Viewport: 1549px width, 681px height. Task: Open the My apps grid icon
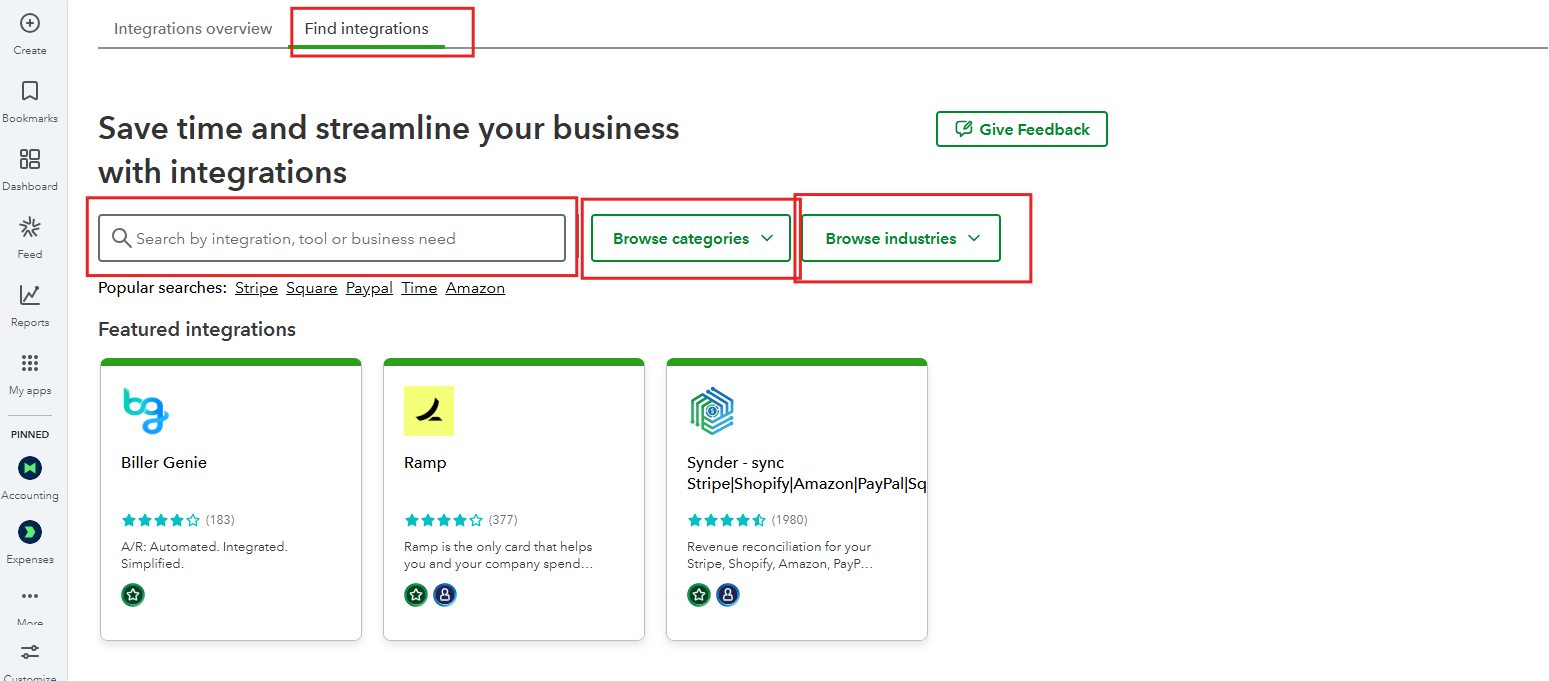30,363
